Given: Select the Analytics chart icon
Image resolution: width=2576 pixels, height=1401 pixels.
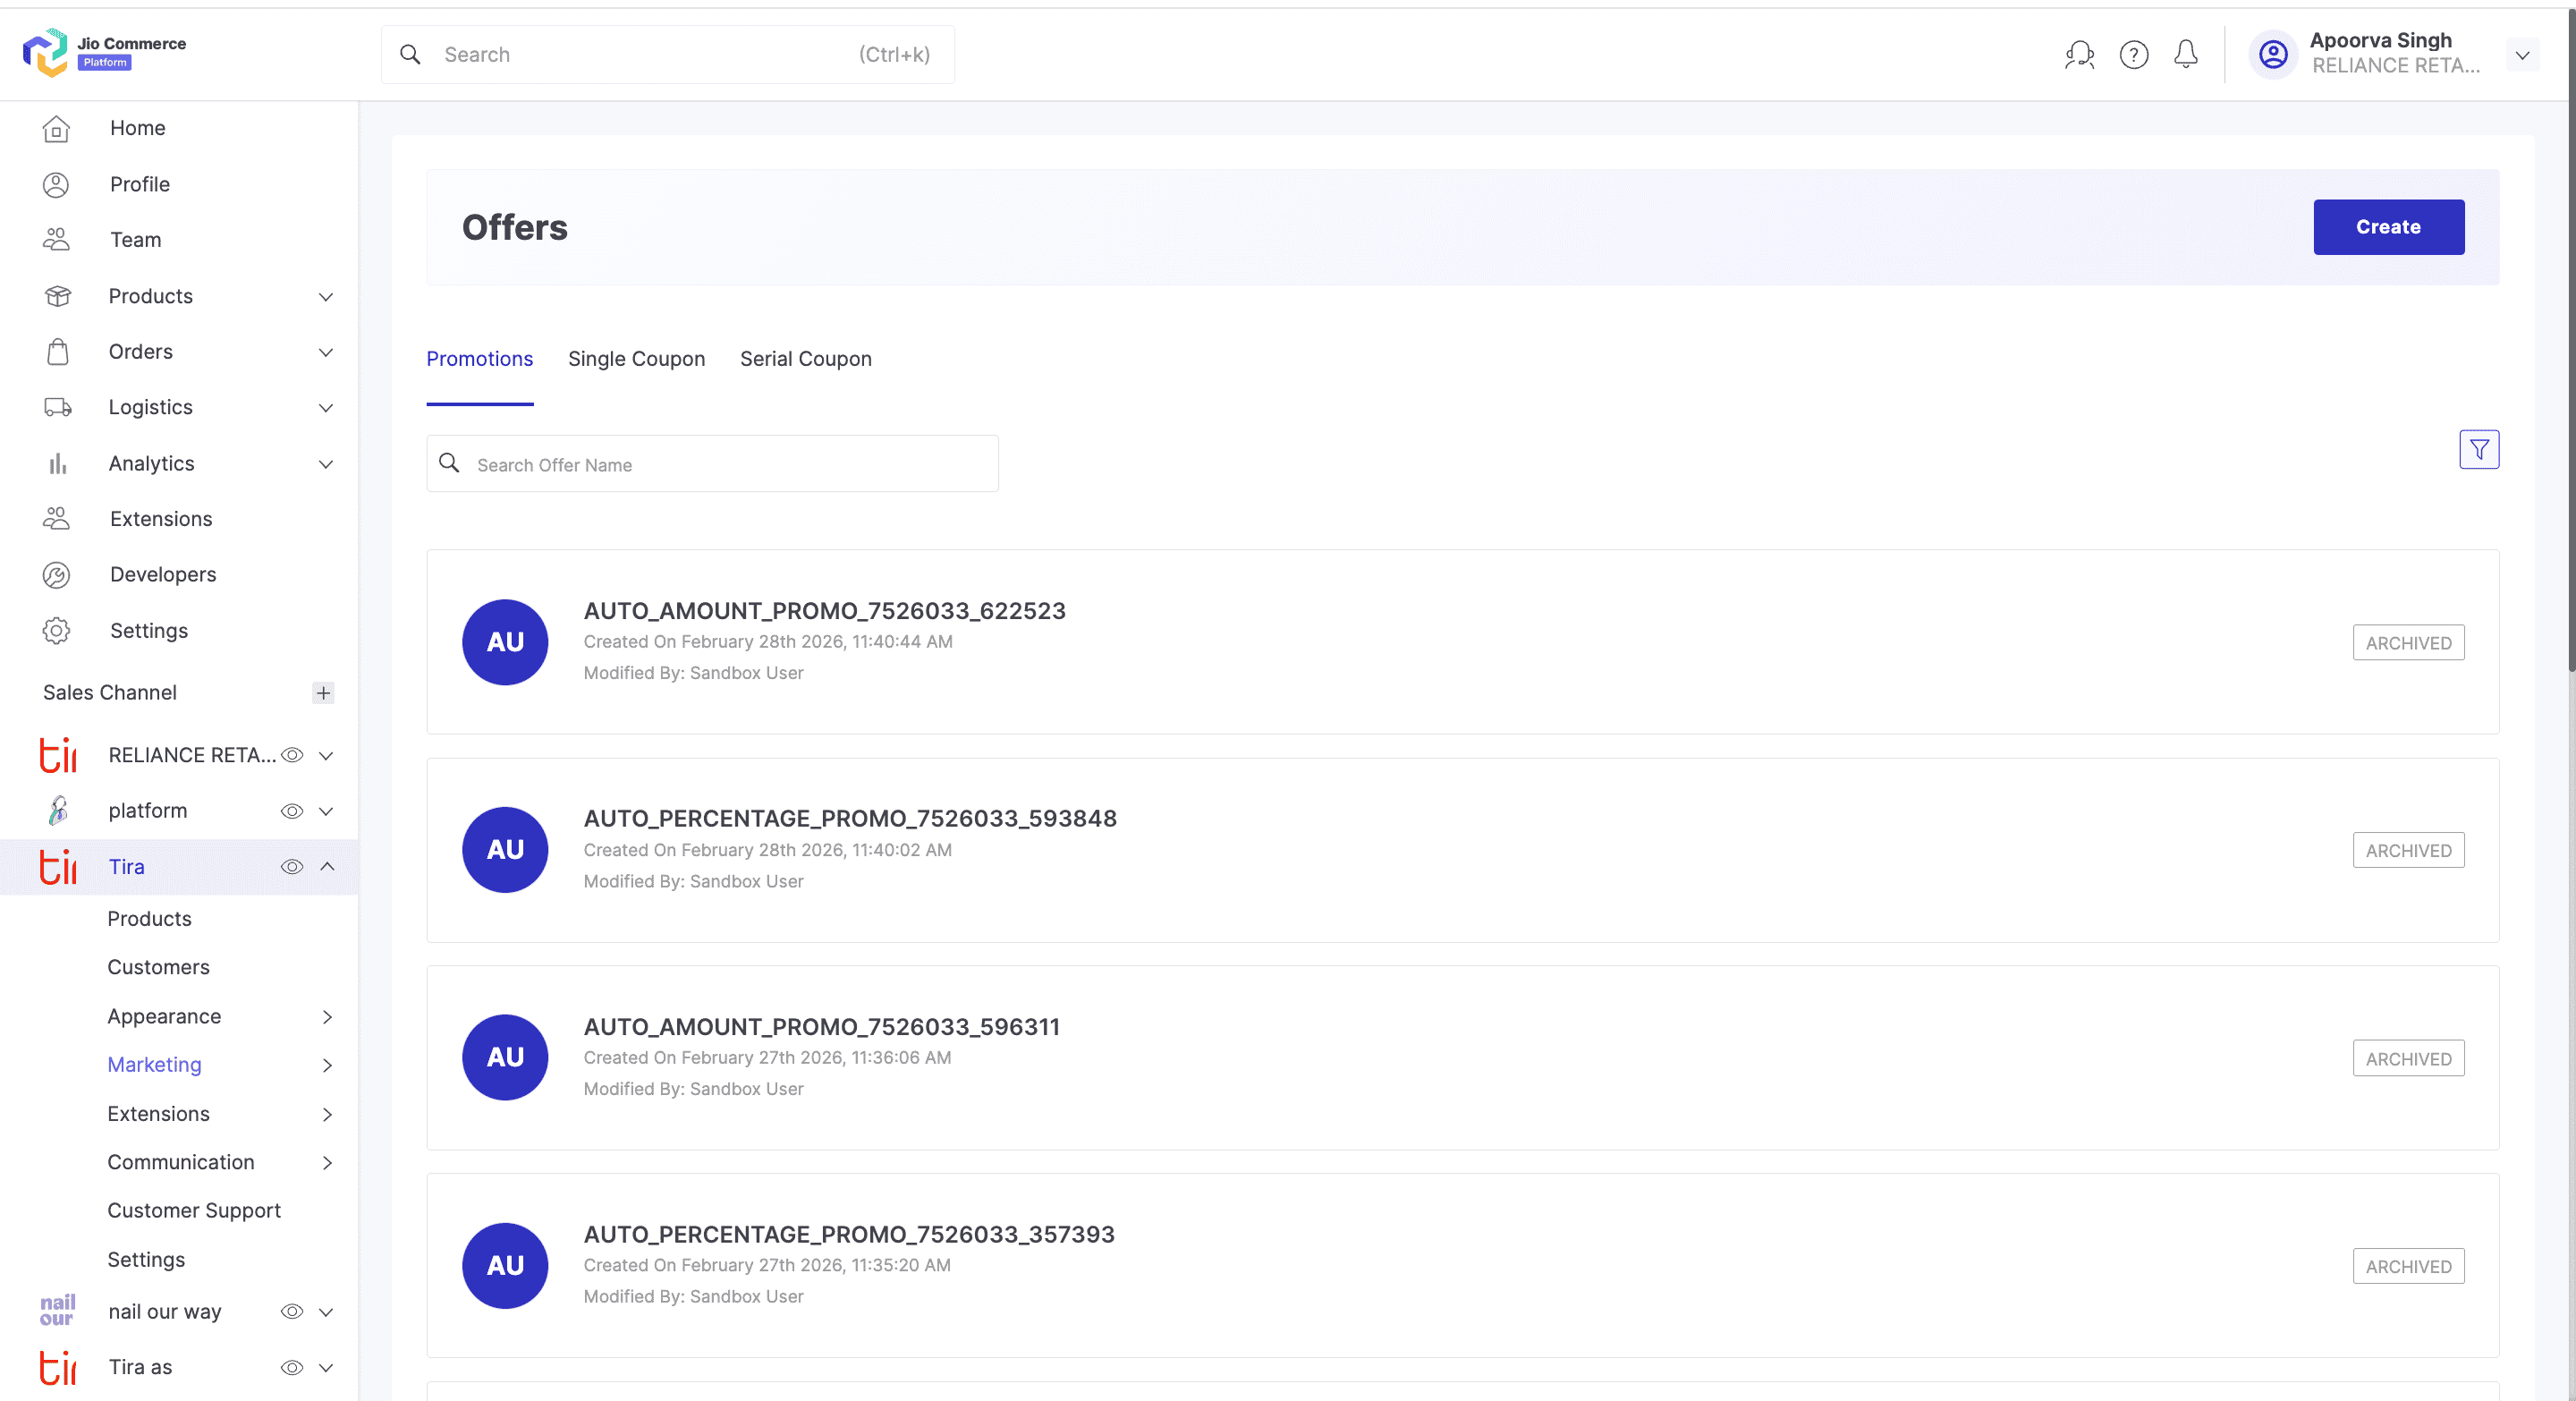Looking at the screenshot, I should (x=56, y=463).
